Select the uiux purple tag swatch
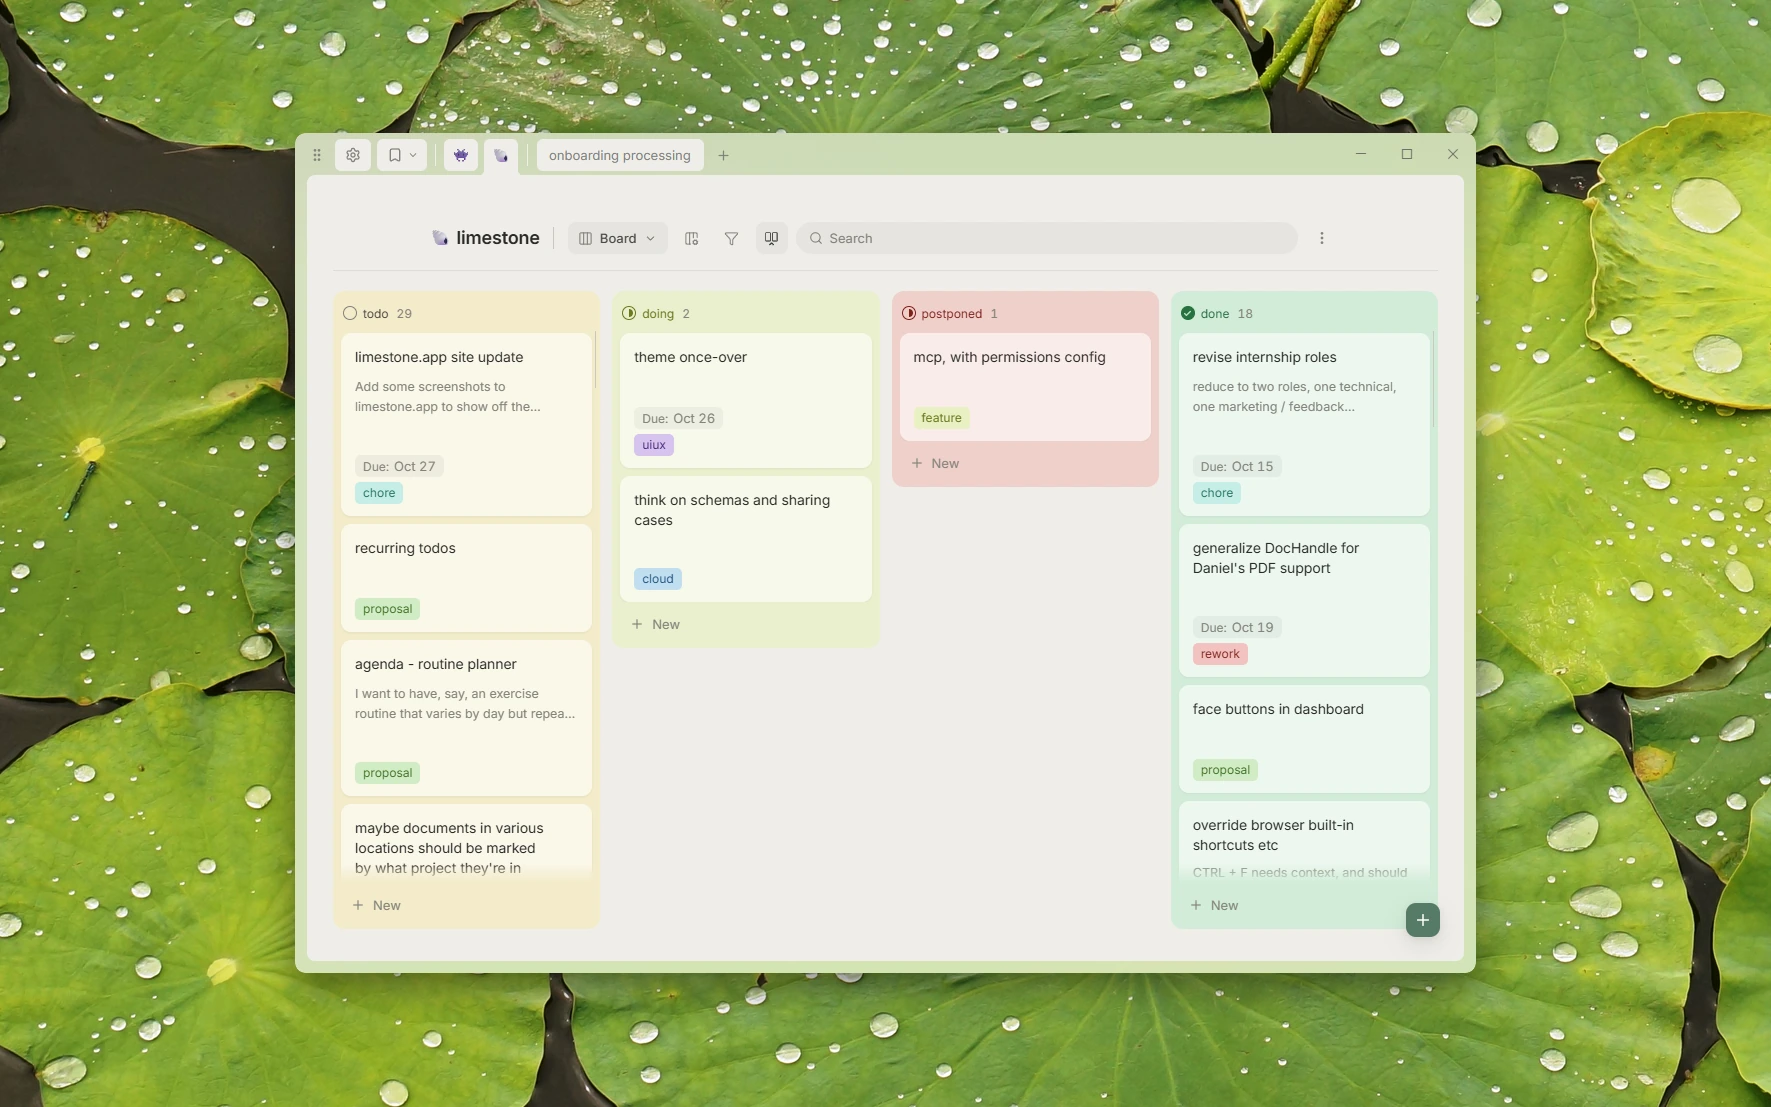 (654, 445)
